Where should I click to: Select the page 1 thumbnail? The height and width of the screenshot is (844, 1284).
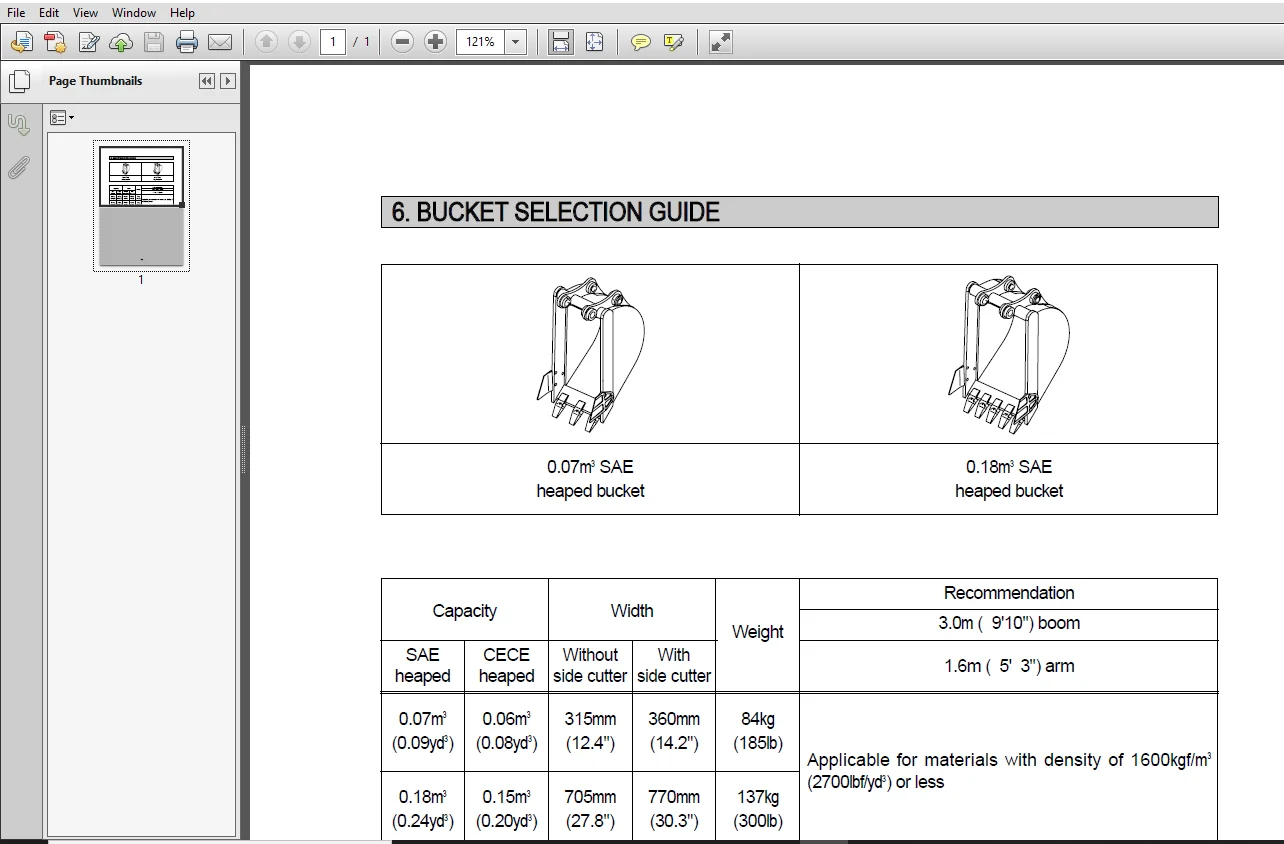tap(141, 206)
